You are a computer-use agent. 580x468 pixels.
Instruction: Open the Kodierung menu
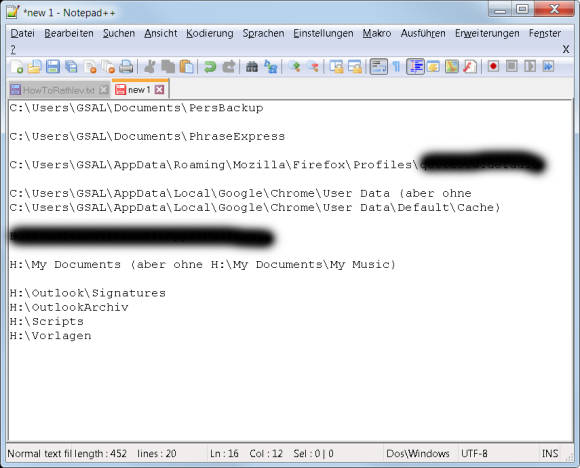tap(210, 33)
